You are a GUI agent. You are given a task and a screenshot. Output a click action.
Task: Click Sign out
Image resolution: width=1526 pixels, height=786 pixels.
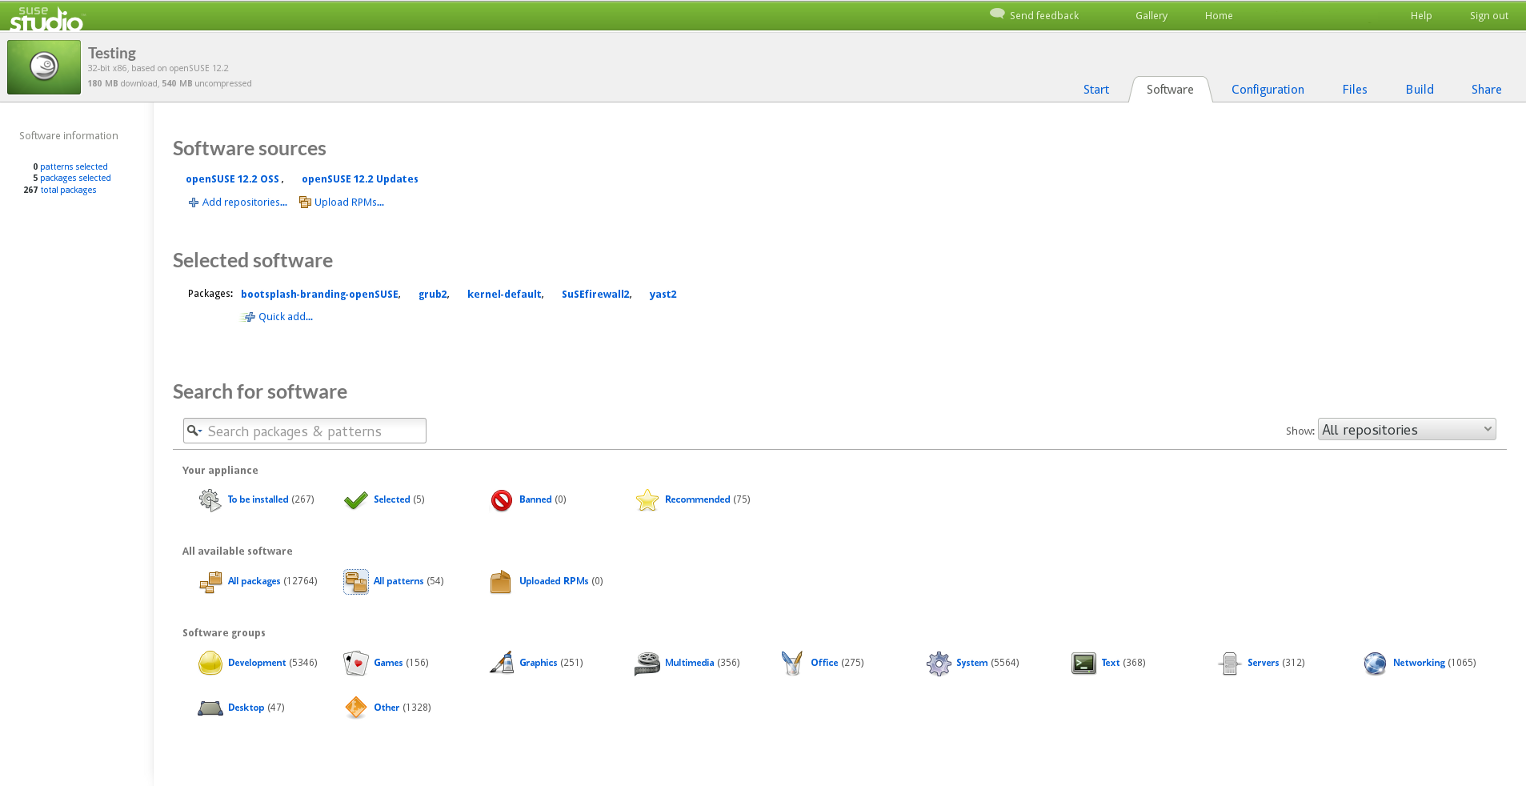[1489, 16]
